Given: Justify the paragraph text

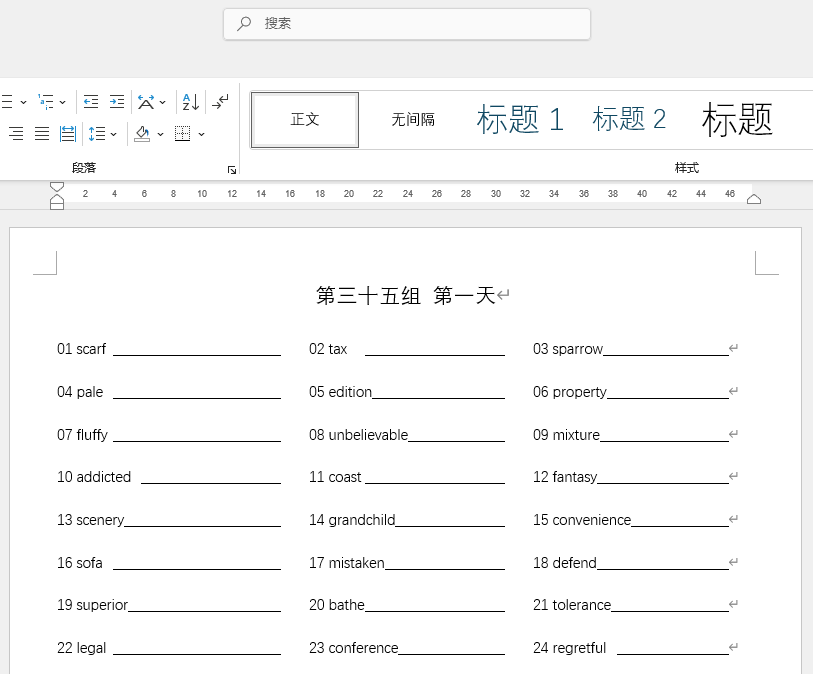Looking at the screenshot, I should click(42, 134).
